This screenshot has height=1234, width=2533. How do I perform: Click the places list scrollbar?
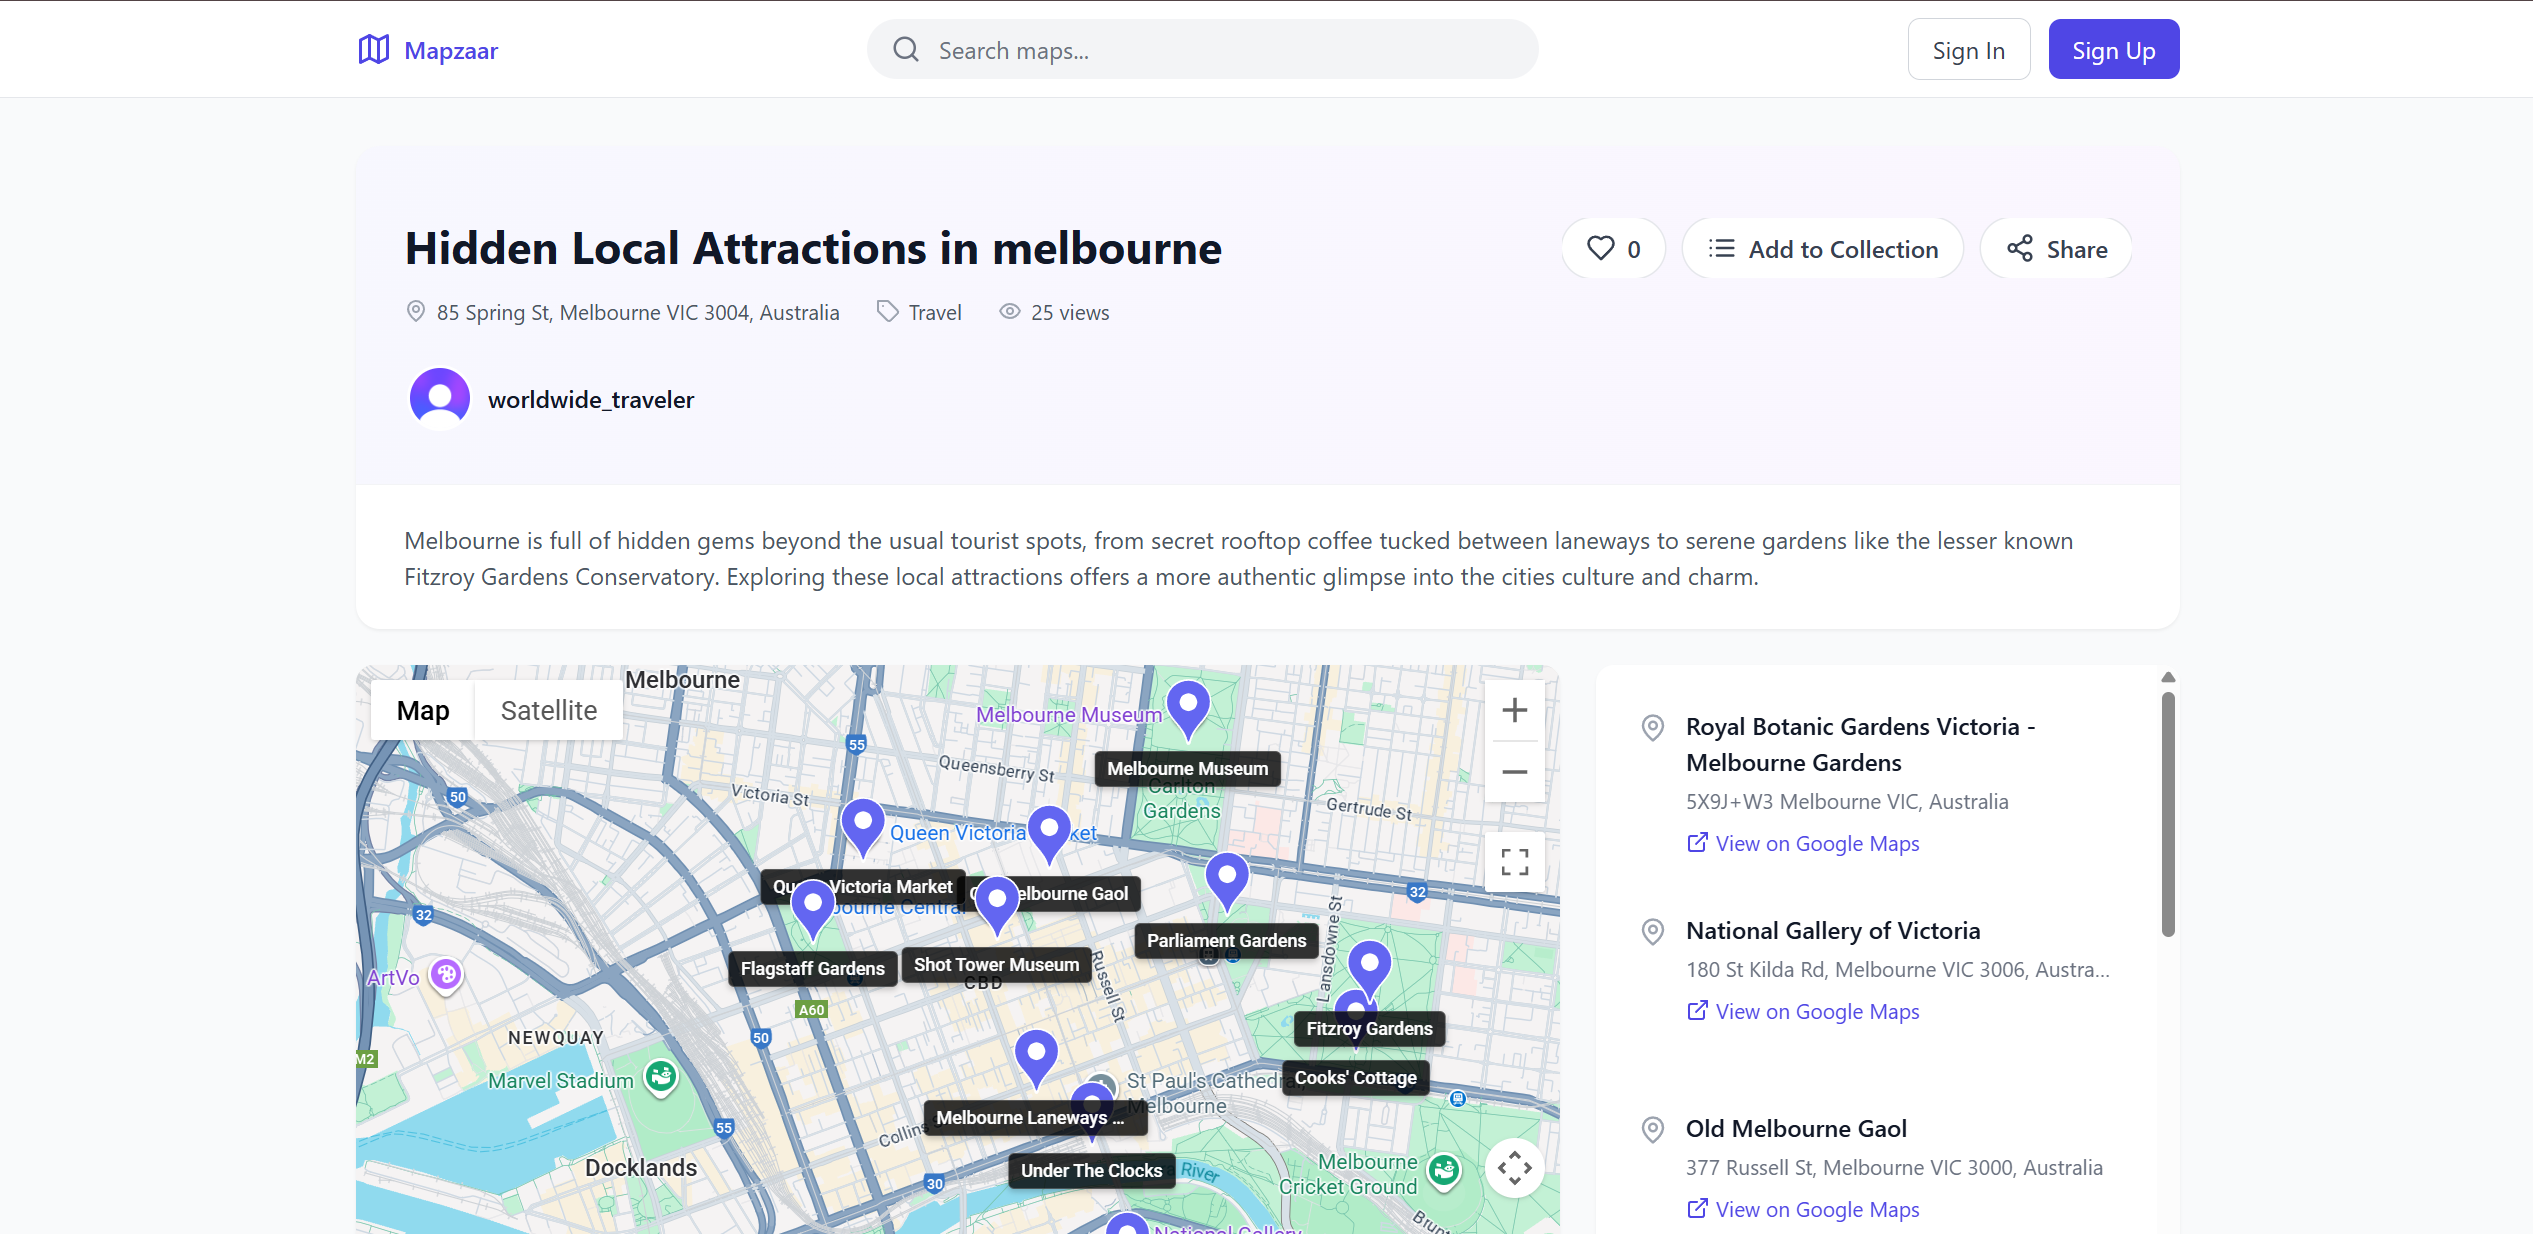(x=2167, y=813)
